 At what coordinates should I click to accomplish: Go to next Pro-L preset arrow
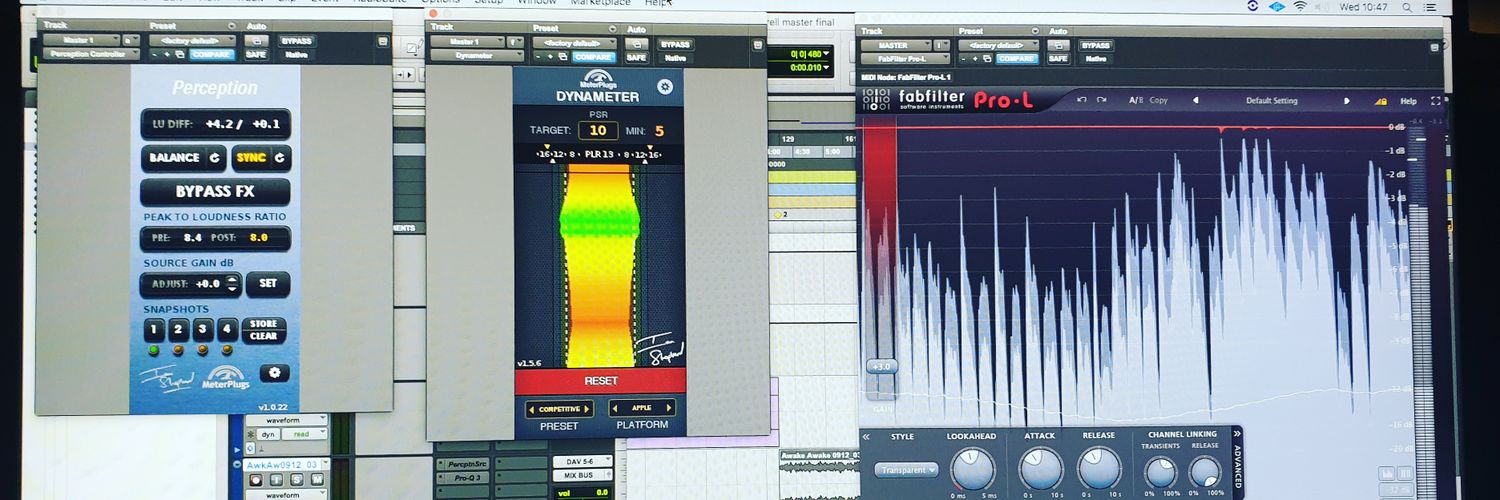click(1346, 100)
